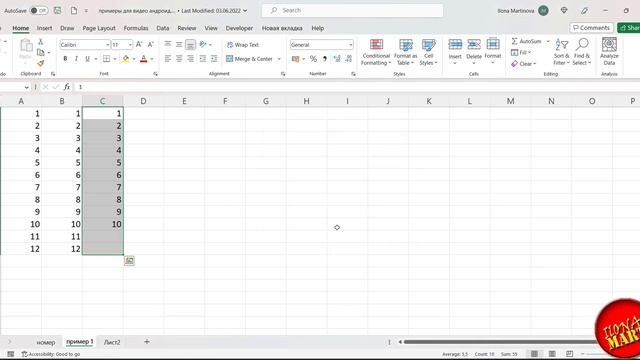Click Accessibility: Good to go status
This screenshot has width=640, height=360.
(x=51, y=354)
